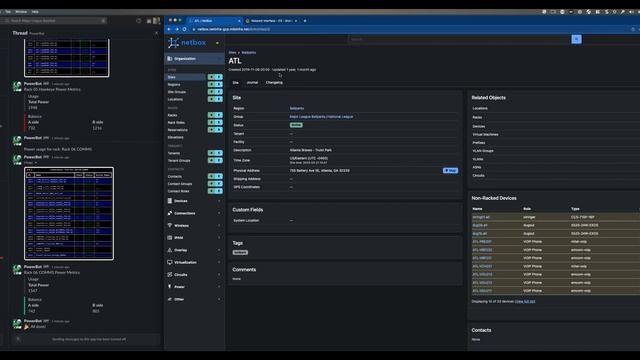This screenshot has height=360, width=640.
Task: Click the View full list link
Action: pyautogui.click(x=525, y=301)
